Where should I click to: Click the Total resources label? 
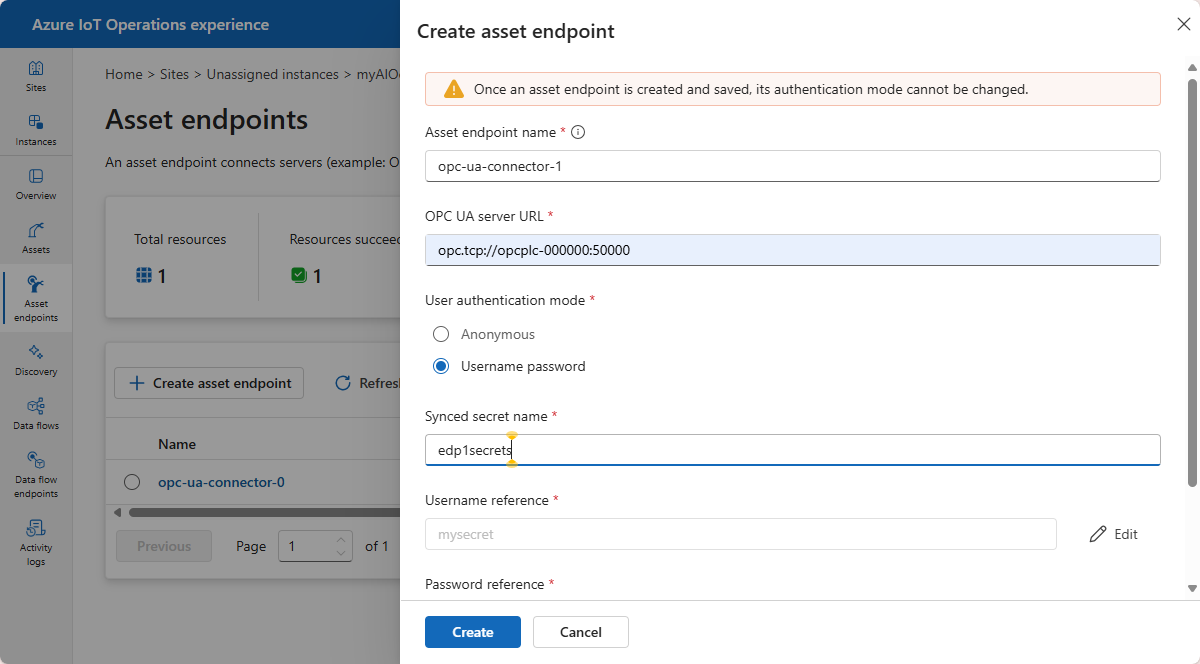[180, 239]
